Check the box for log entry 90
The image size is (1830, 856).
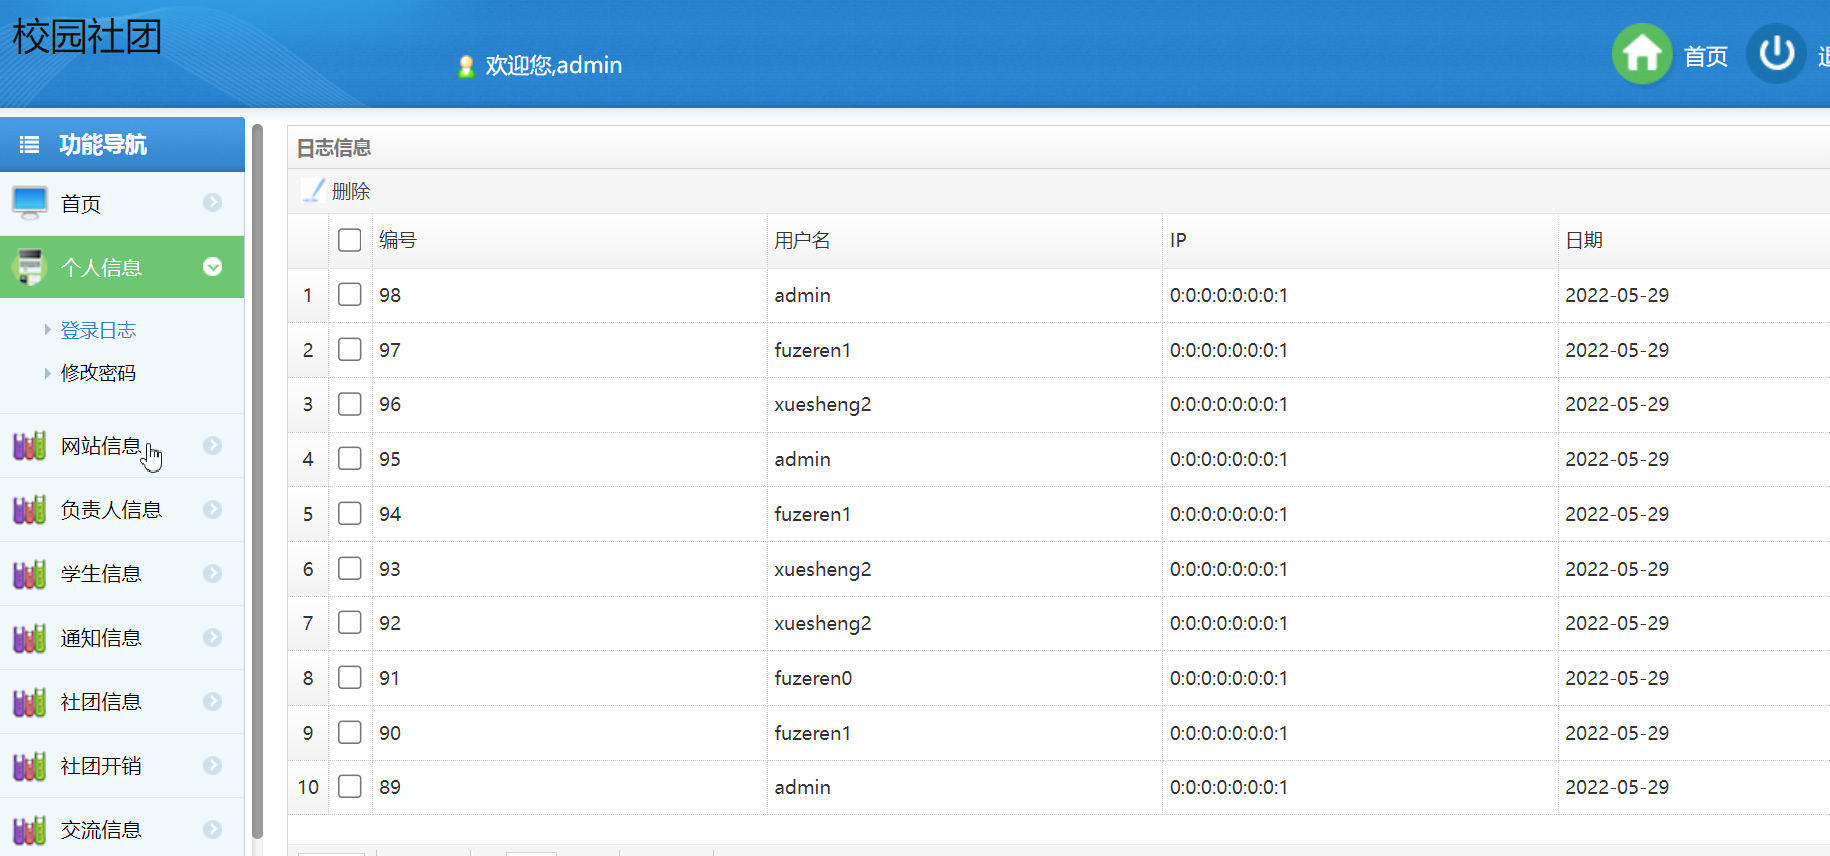point(349,732)
